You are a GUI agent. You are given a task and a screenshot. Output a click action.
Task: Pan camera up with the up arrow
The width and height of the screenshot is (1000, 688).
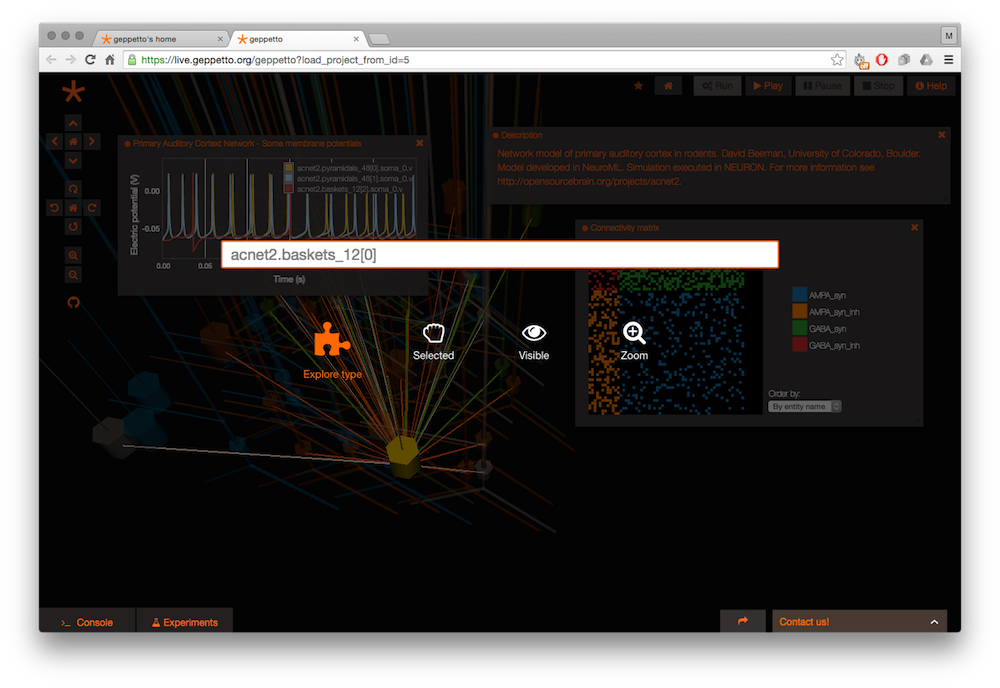[73, 122]
